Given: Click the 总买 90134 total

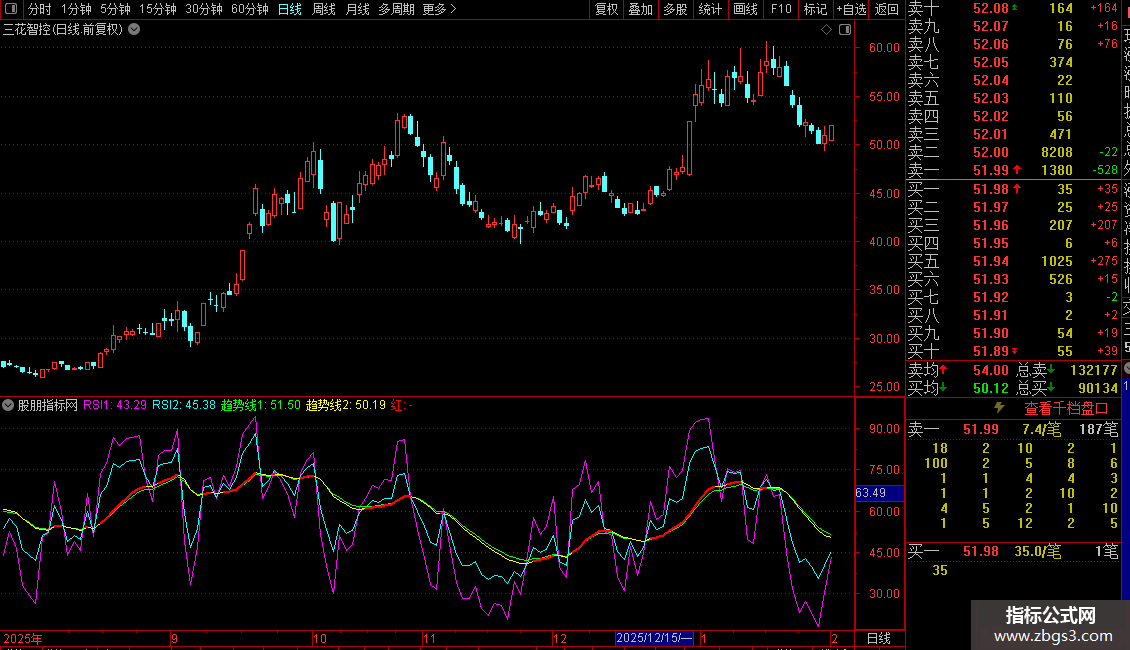Looking at the screenshot, I should [x=1098, y=388].
